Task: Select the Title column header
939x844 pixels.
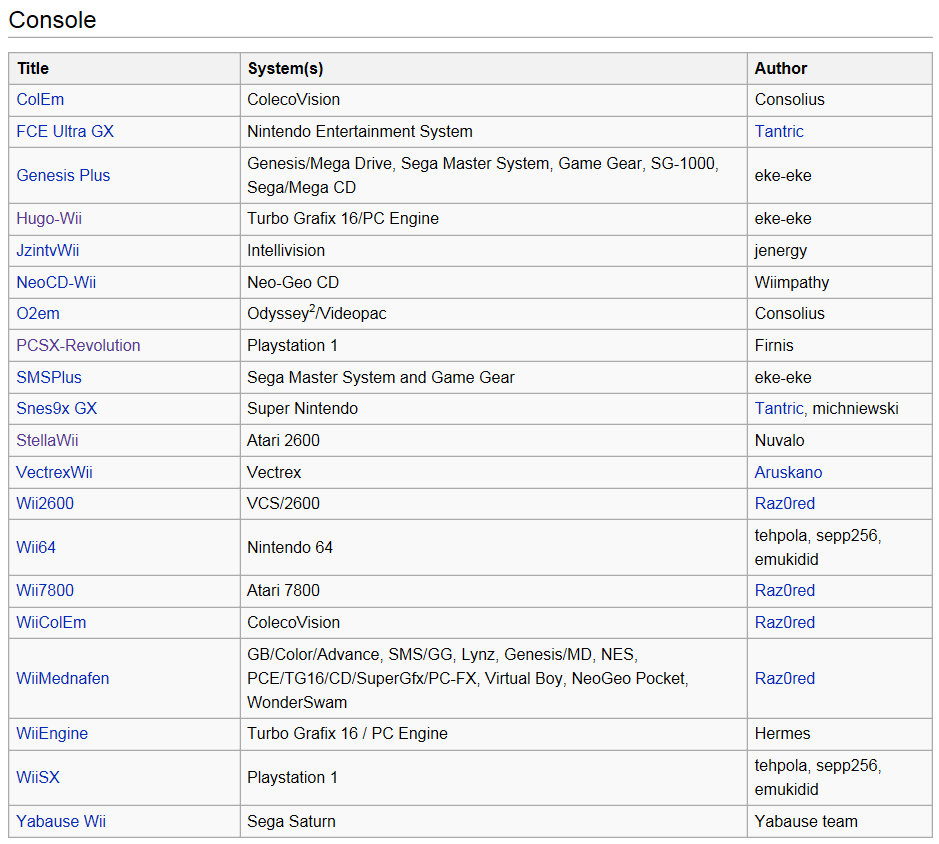Action: point(125,68)
